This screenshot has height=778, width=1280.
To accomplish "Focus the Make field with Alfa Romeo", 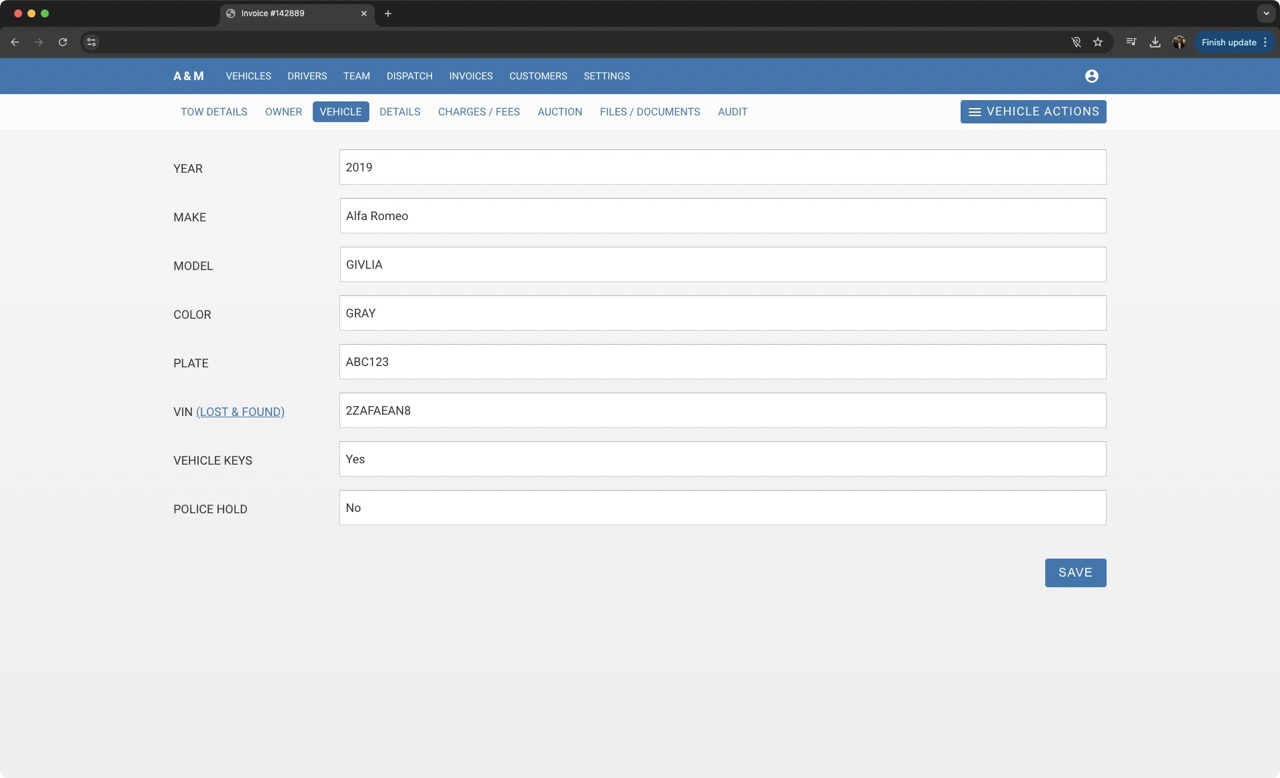I will (x=722, y=216).
